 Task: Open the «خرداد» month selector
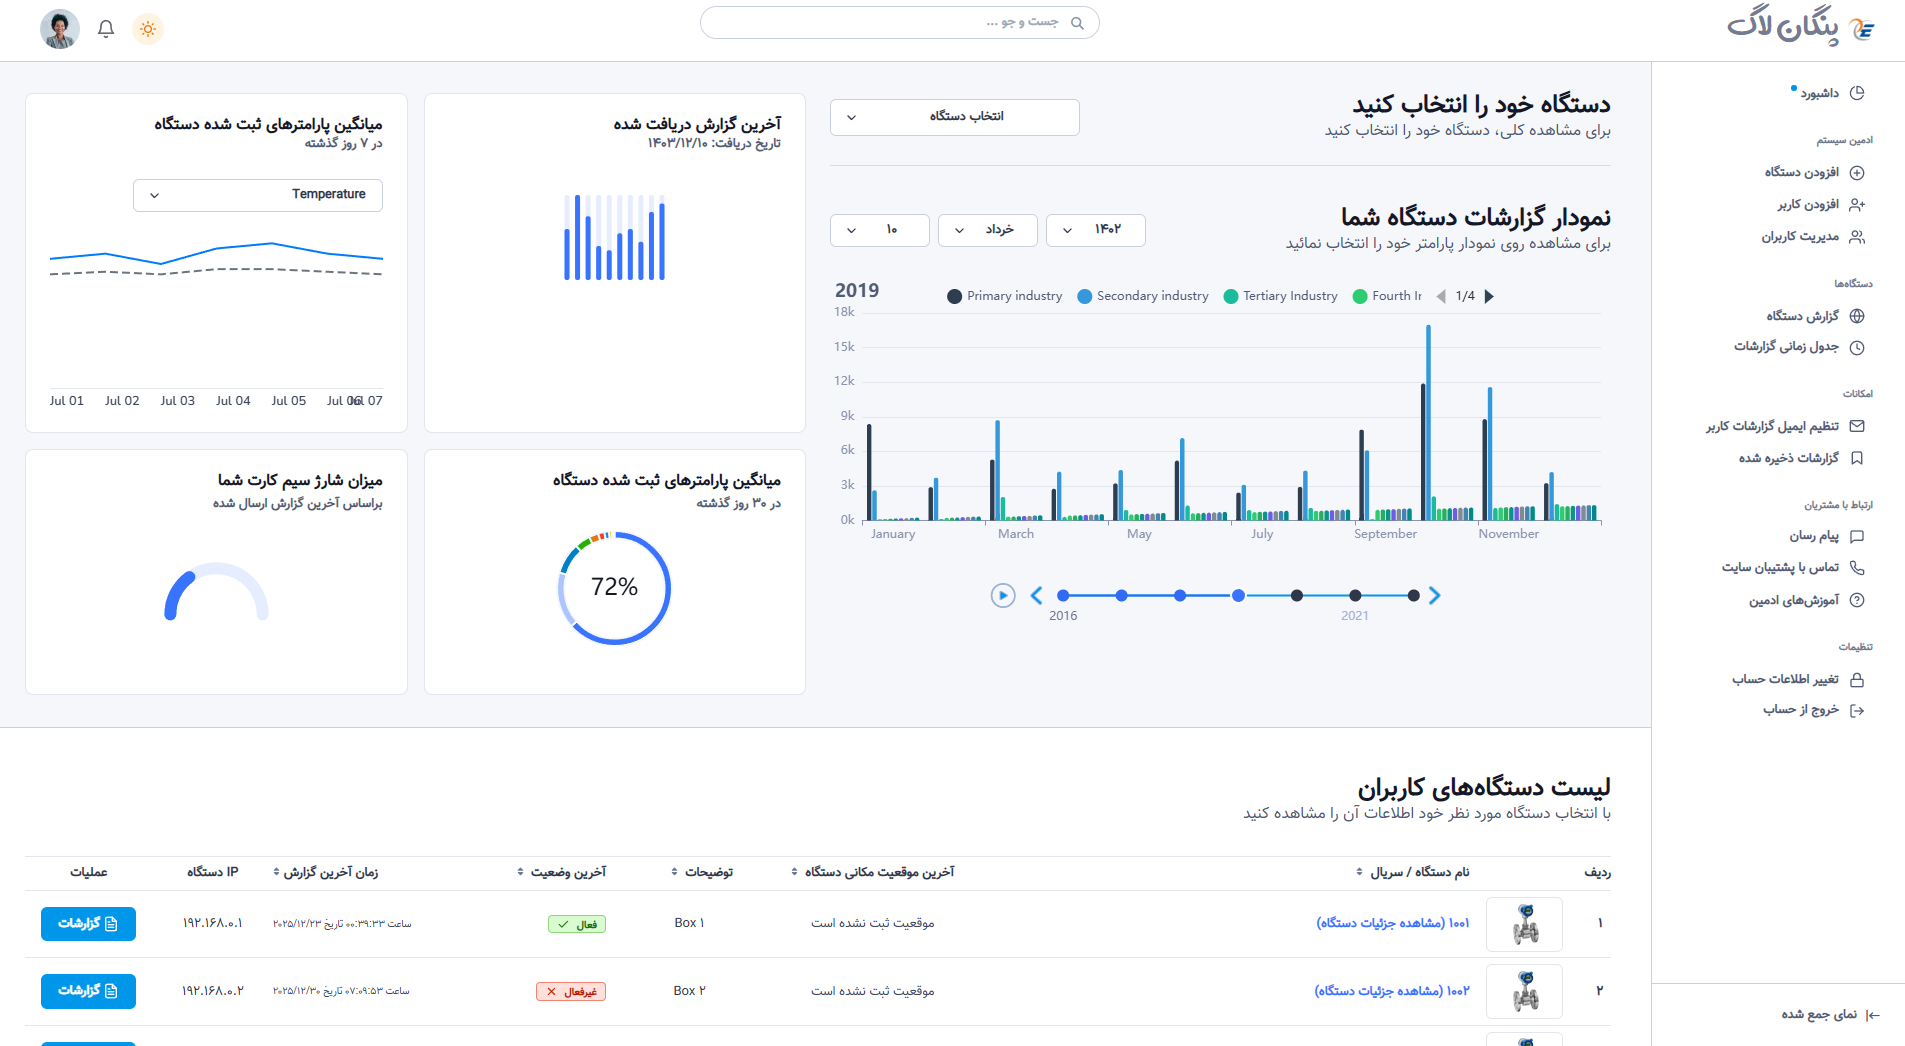pyautogui.click(x=987, y=230)
